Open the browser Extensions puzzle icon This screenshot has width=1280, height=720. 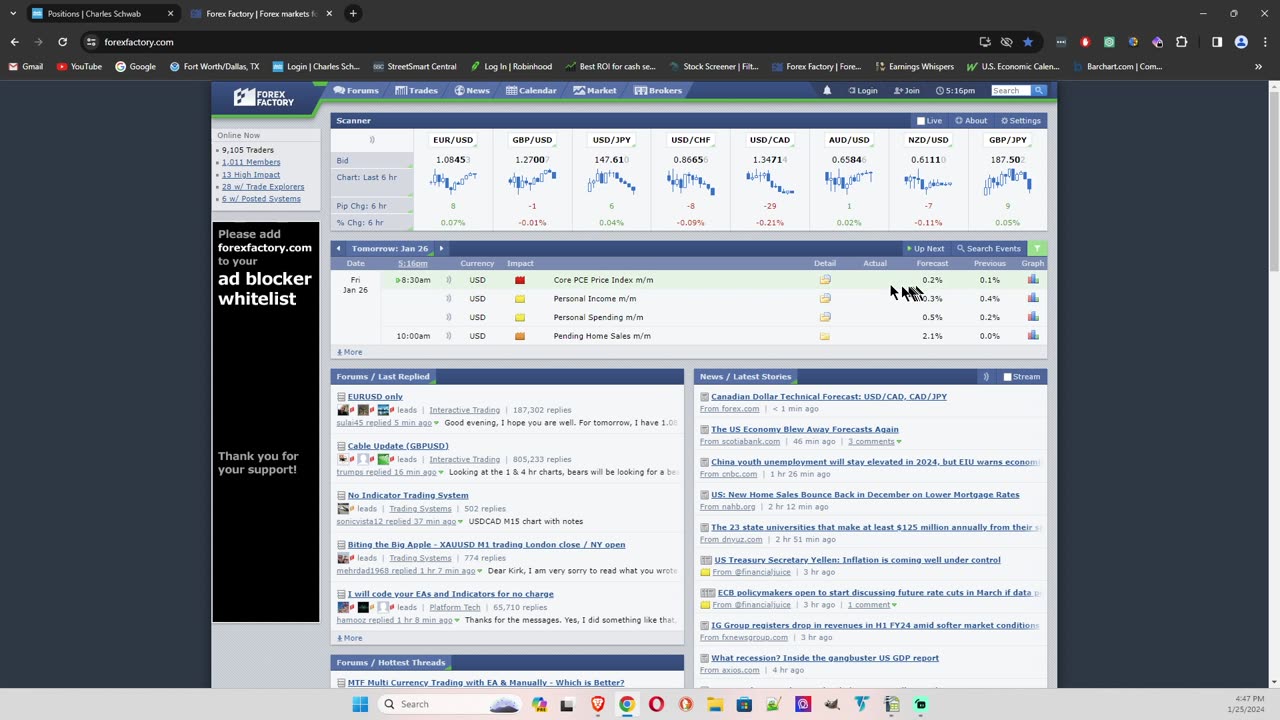pyautogui.click(x=1182, y=42)
